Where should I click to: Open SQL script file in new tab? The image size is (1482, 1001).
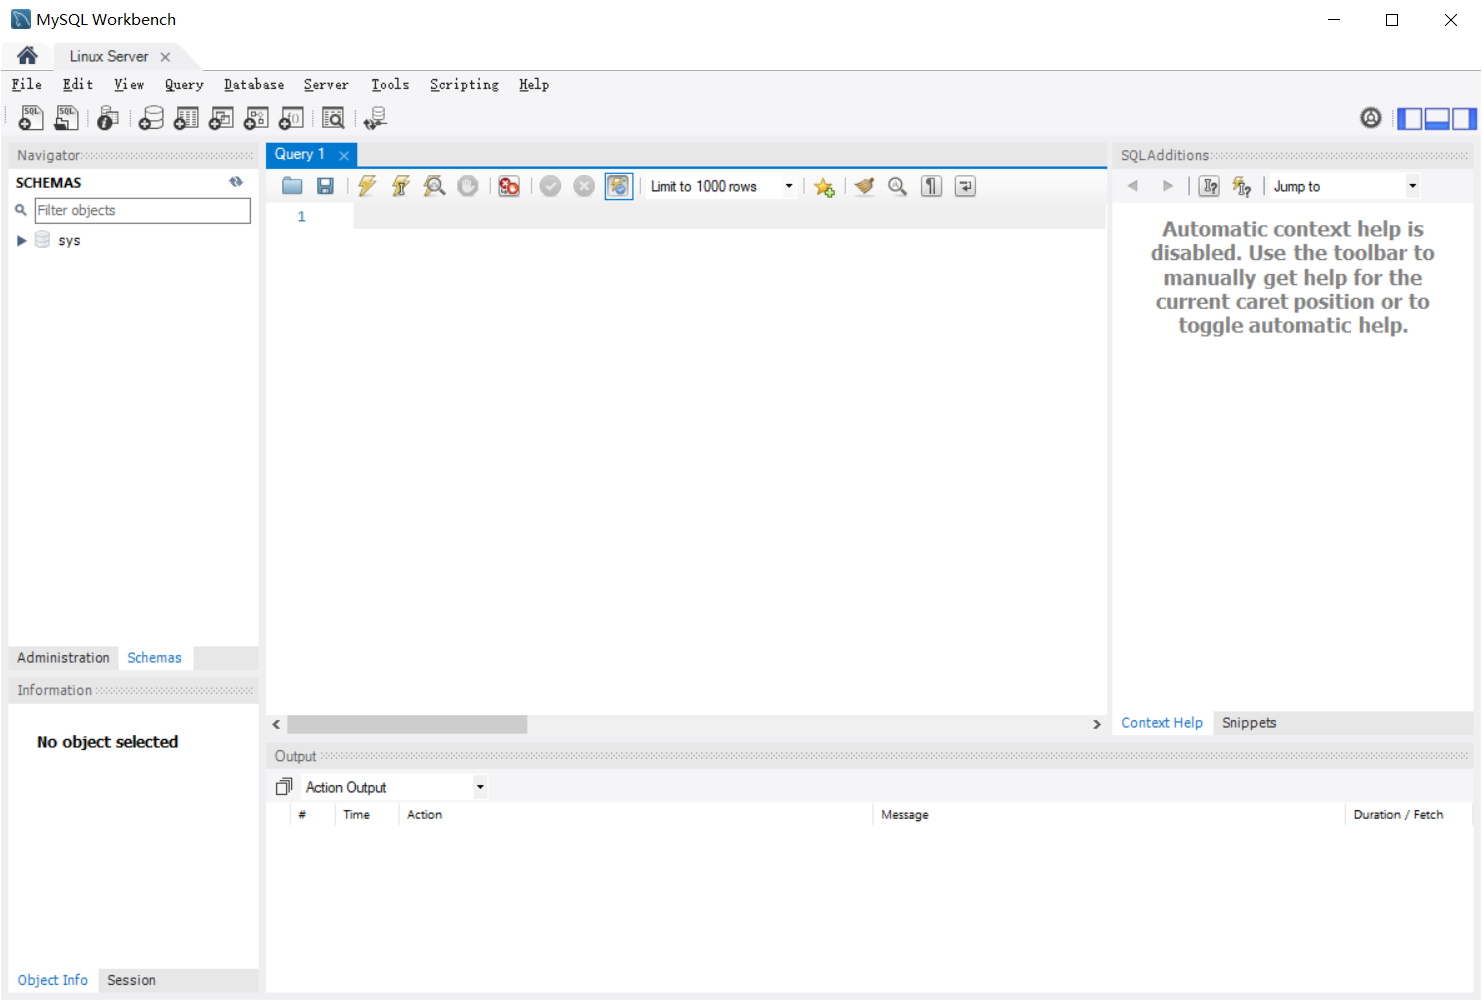click(x=66, y=118)
